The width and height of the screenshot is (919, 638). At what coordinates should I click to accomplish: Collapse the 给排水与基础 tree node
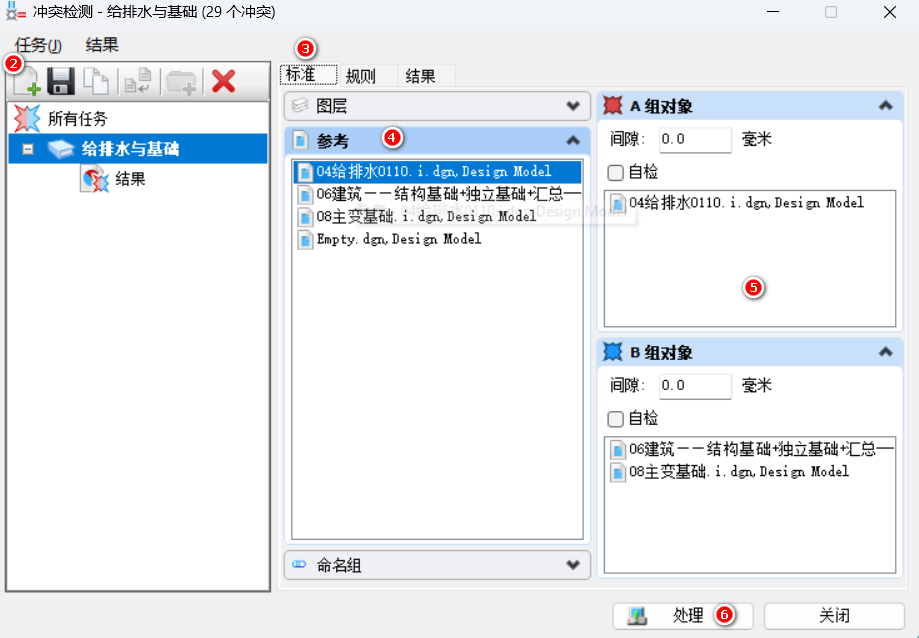[x=28, y=149]
